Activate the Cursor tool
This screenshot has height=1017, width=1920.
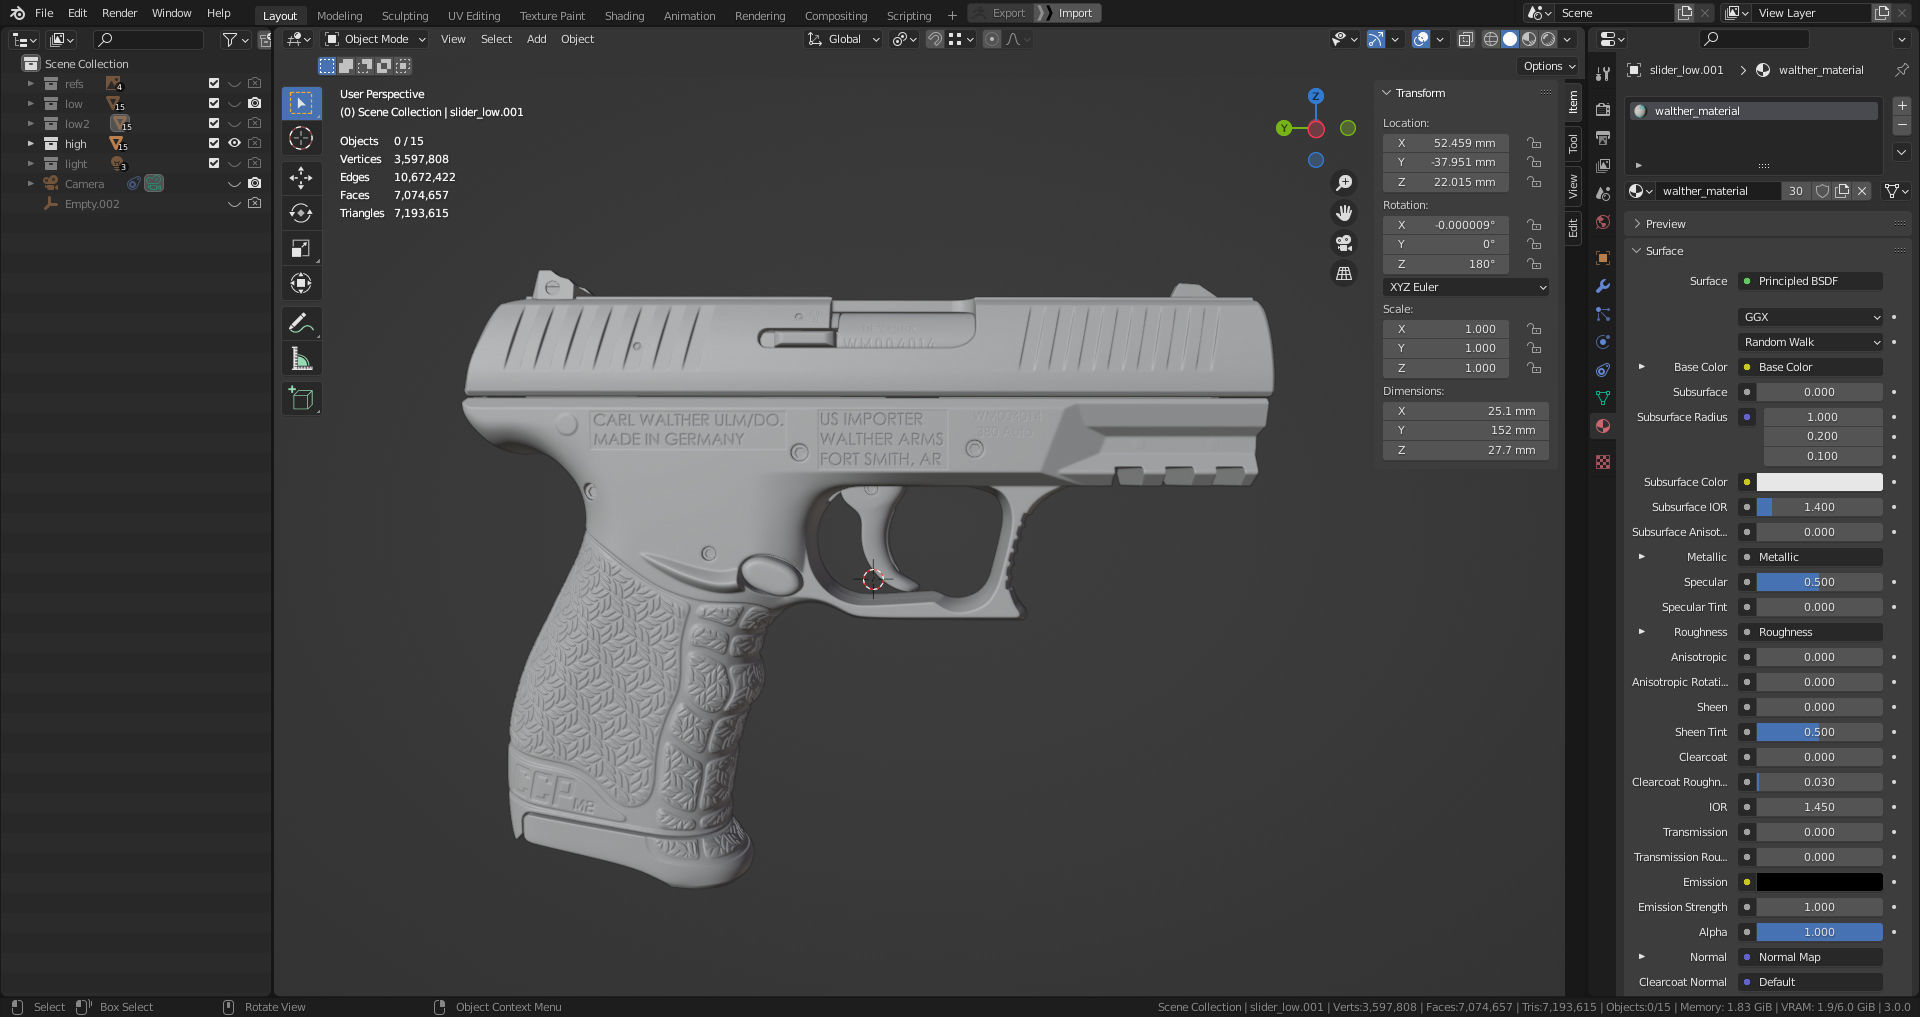pyautogui.click(x=301, y=139)
